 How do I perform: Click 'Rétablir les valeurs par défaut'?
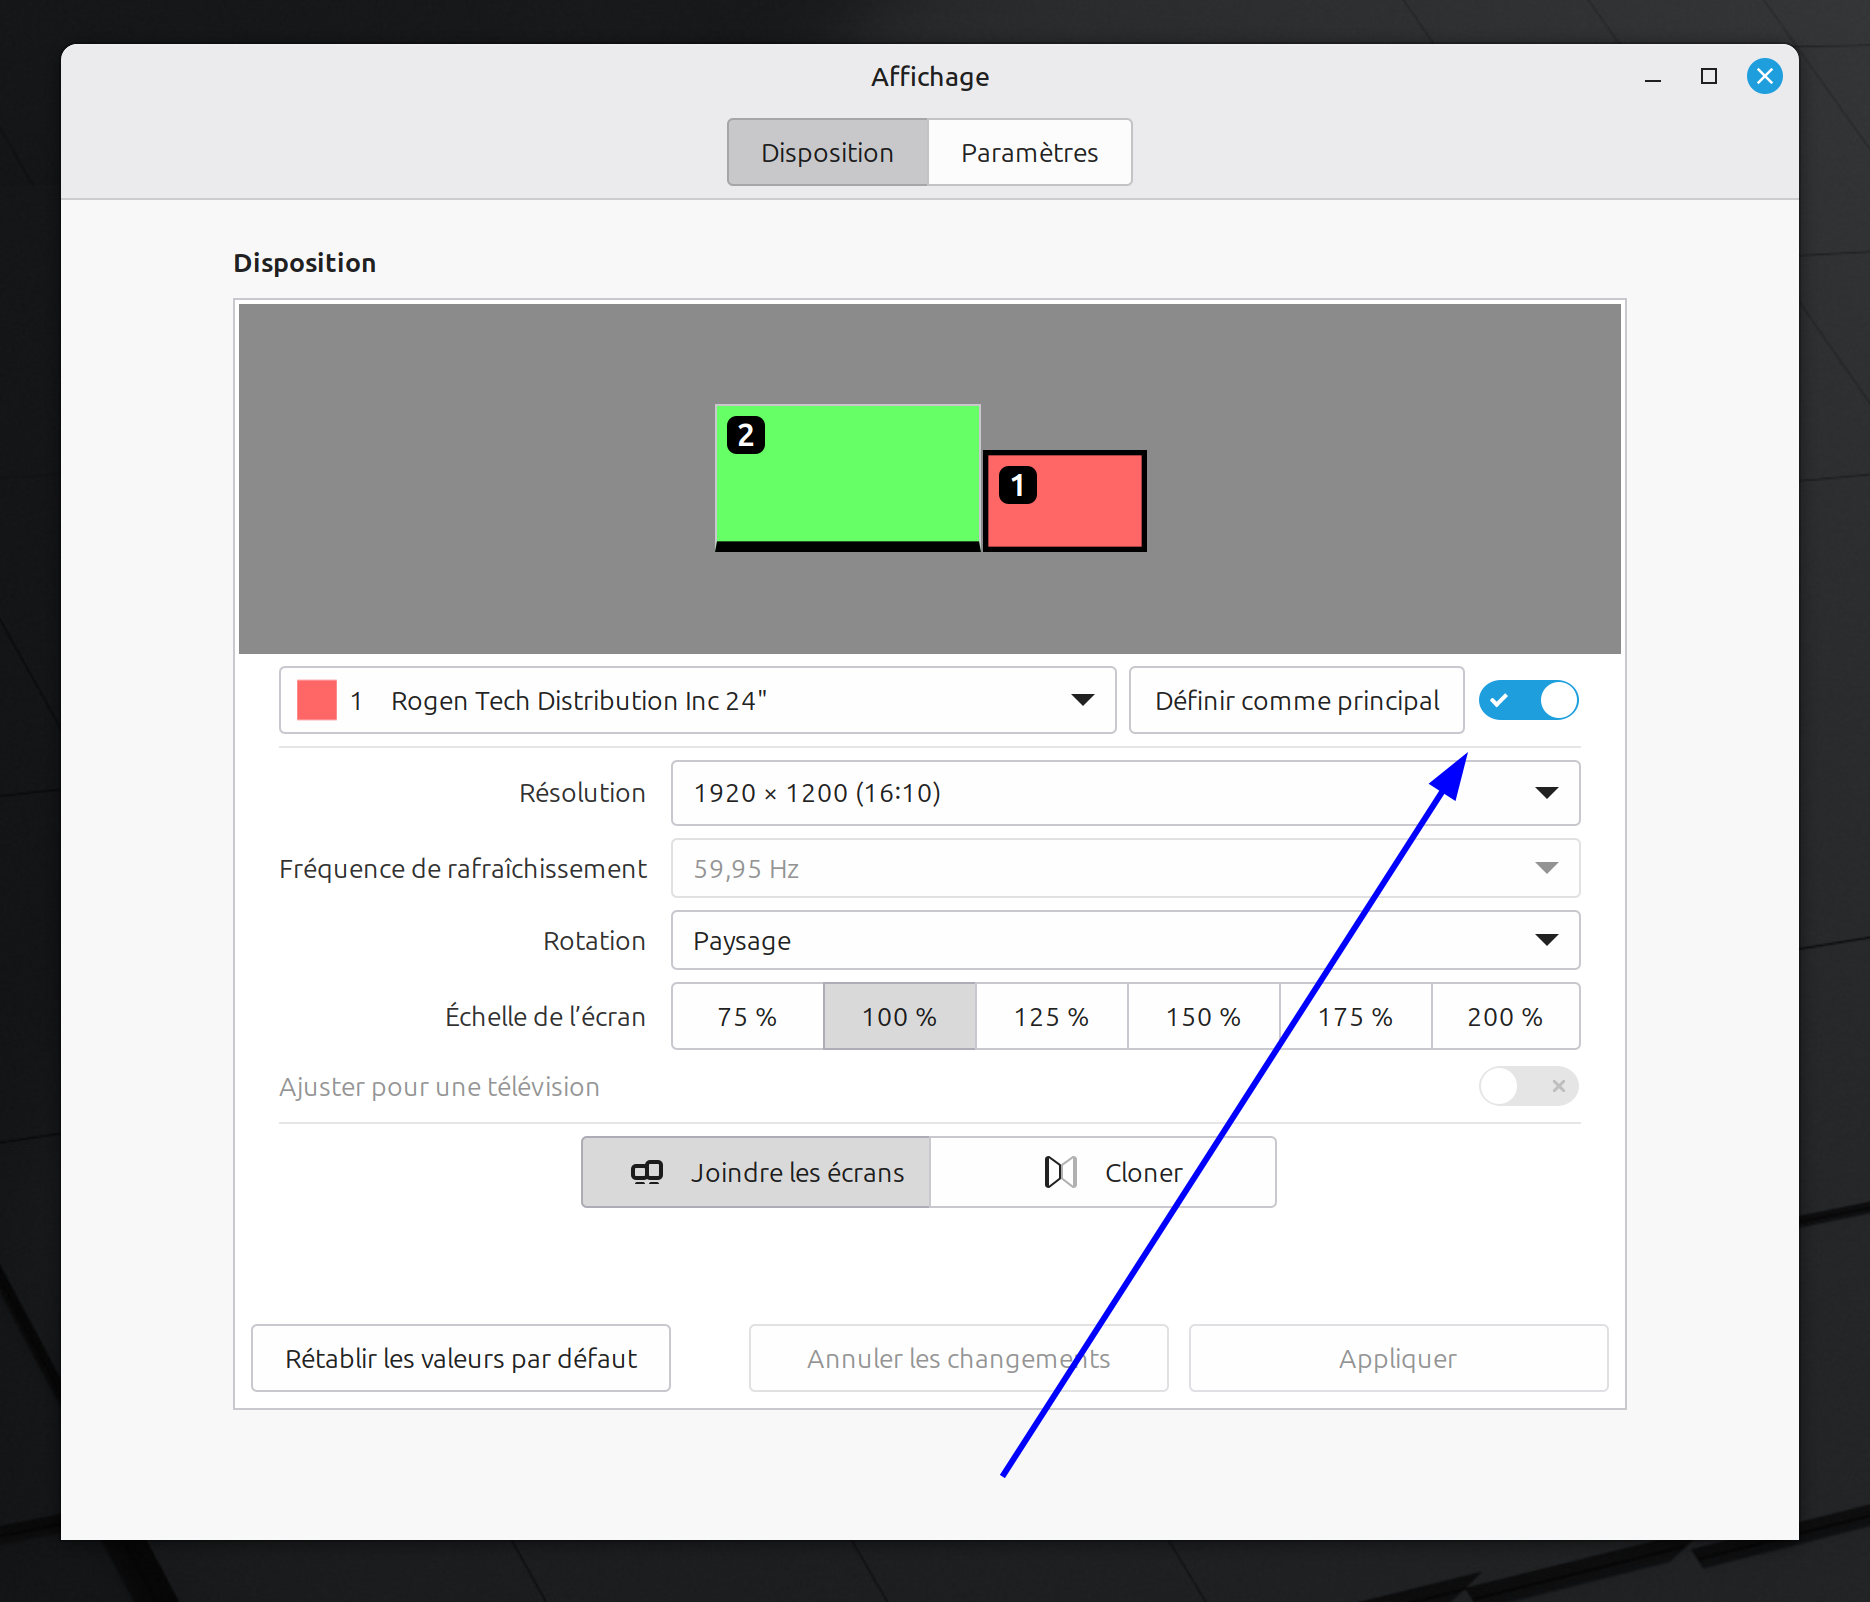pyautogui.click(x=461, y=1358)
